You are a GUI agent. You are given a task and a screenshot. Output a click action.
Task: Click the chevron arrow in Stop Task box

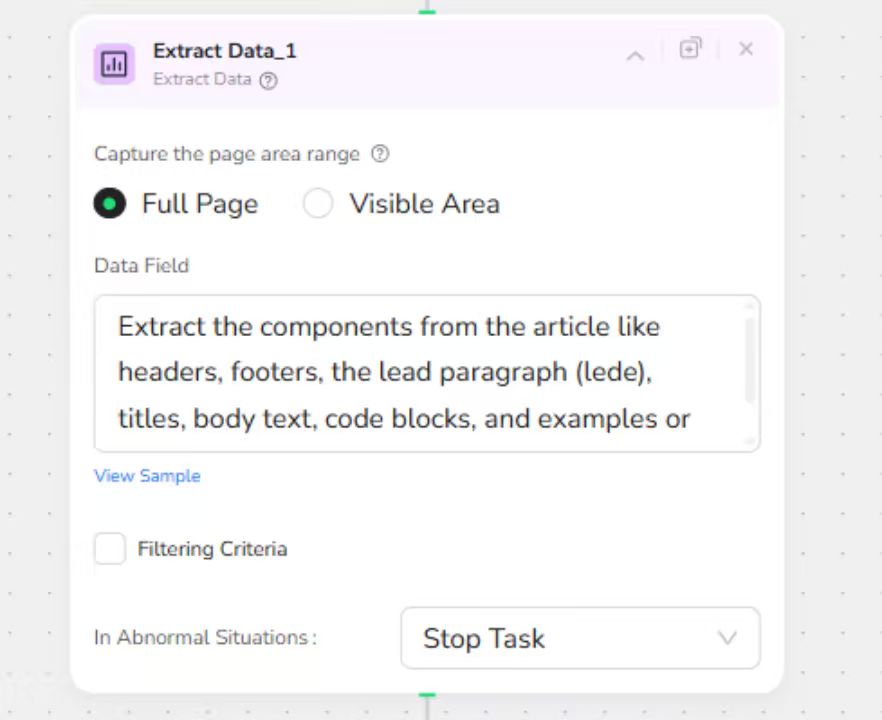pyautogui.click(x=727, y=638)
